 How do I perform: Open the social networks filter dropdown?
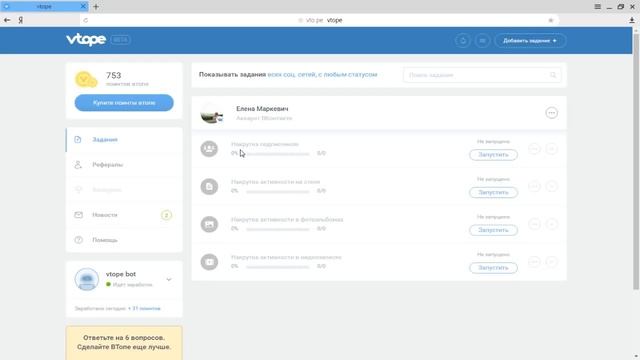pyautogui.click(x=291, y=75)
